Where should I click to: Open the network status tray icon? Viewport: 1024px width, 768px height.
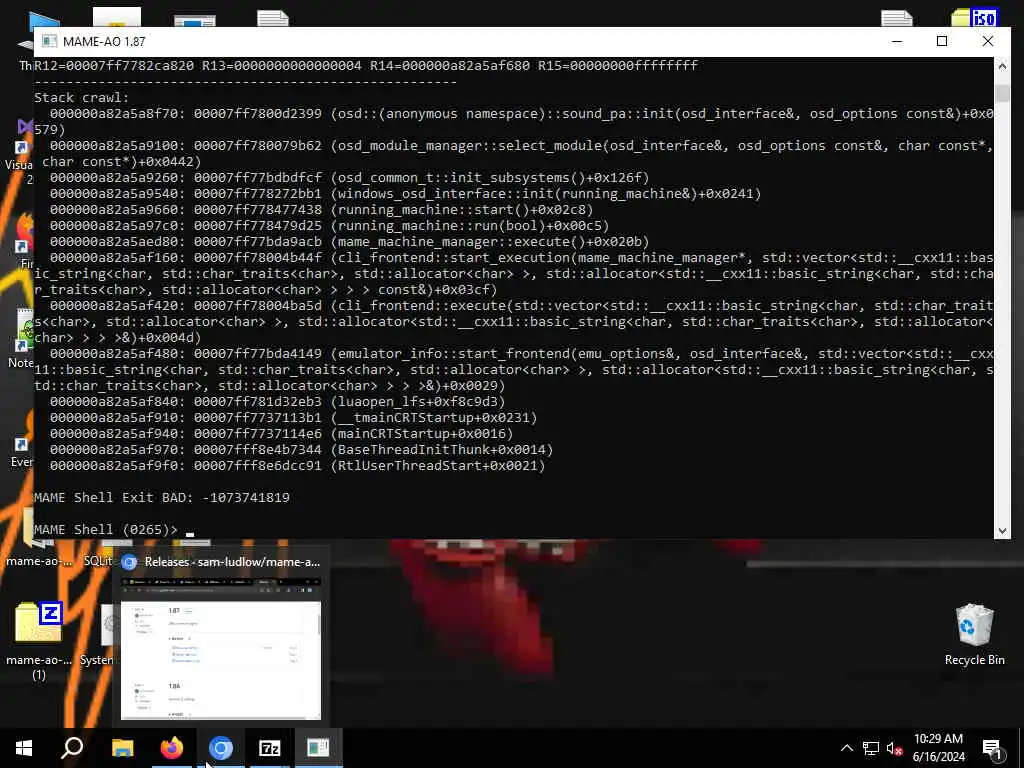871,748
